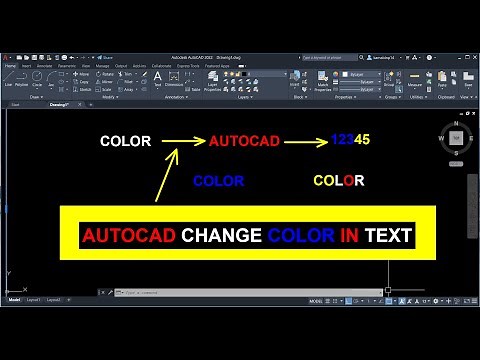Viewport: 480px width, 360px height.
Task: Switch to the Layout2 tab
Action: click(x=53, y=300)
